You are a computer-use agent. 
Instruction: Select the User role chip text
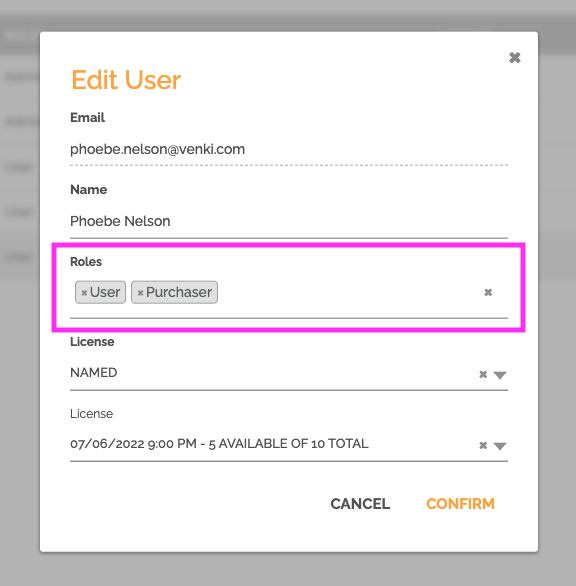click(105, 292)
